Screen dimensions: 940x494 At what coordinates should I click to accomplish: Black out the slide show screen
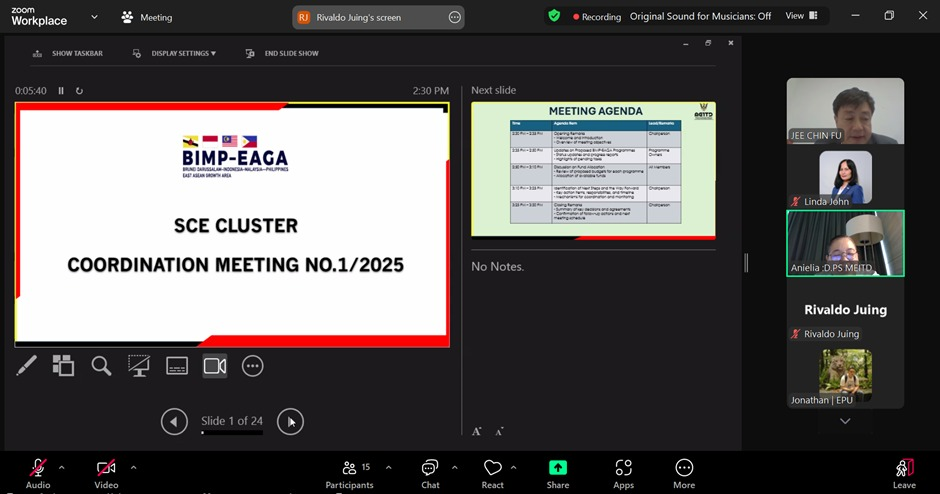[139, 366]
